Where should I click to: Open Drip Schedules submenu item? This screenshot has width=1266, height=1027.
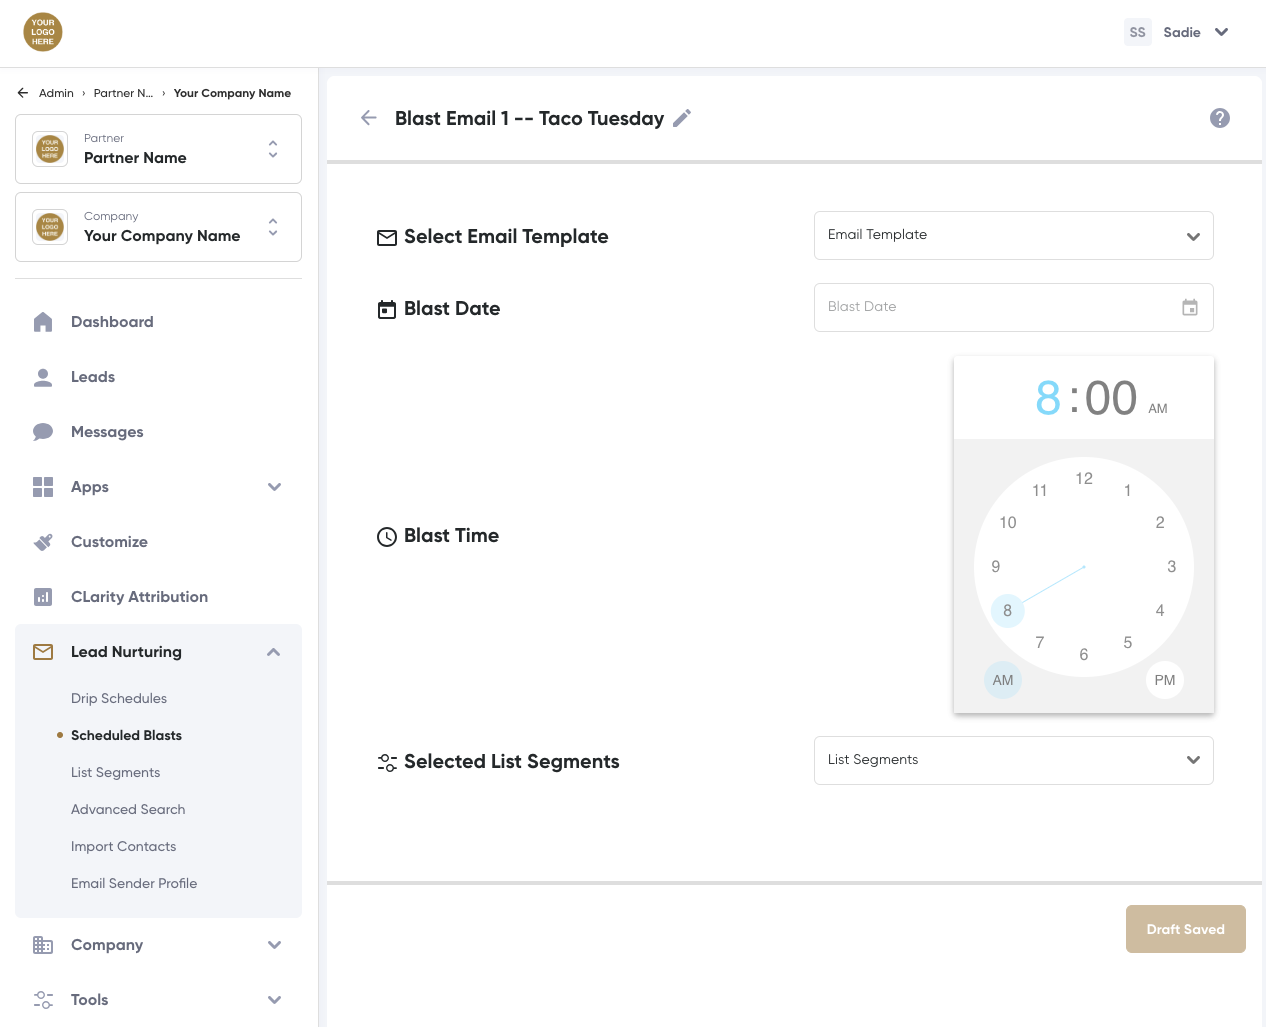pos(119,698)
